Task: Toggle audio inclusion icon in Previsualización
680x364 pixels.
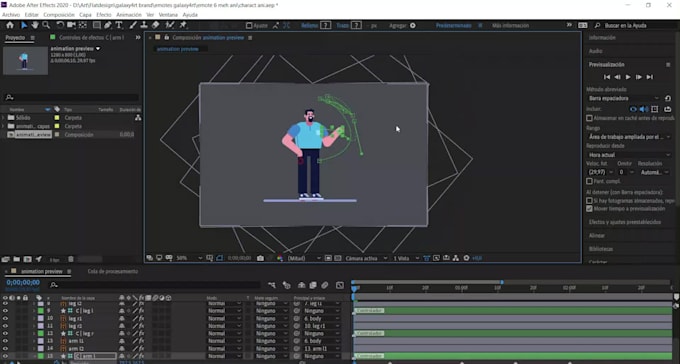Action: point(644,109)
